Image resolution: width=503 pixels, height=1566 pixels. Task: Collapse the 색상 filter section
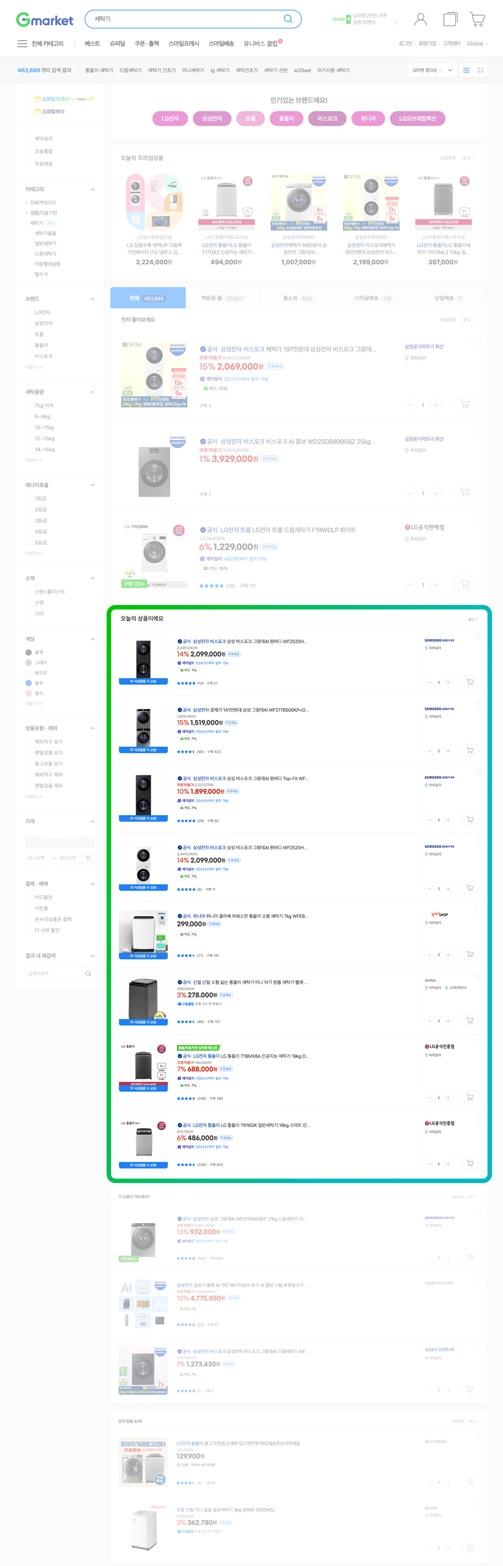tap(93, 637)
